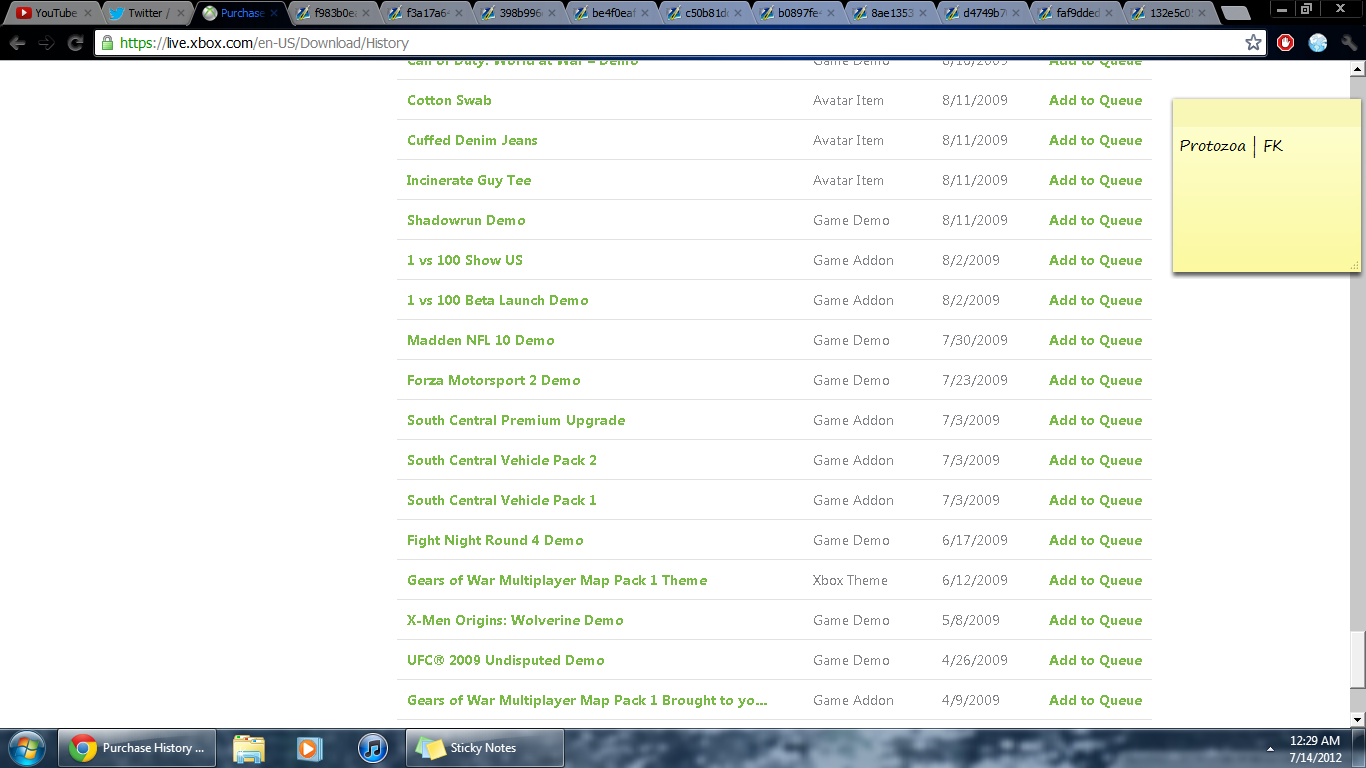Image resolution: width=1366 pixels, height=768 pixels.
Task: Click the 6/17/2009 date for Fight Night
Action: (x=975, y=540)
